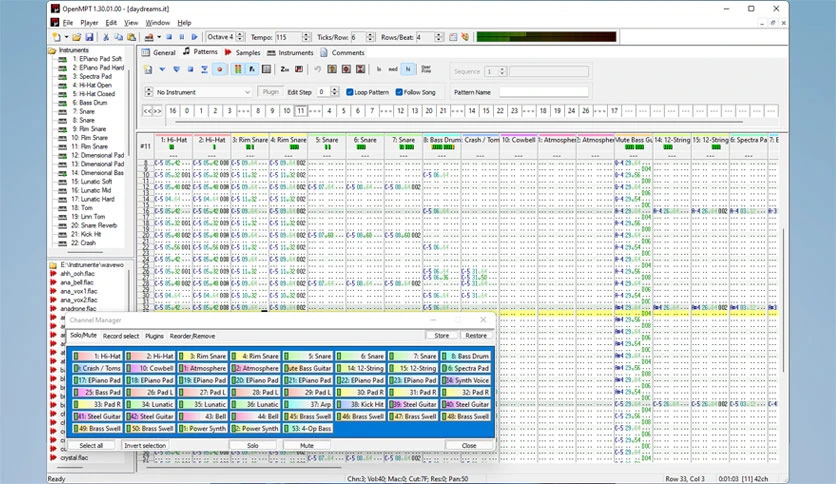
Task: Click the Solo button in Channel Manager
Action: coord(253,446)
